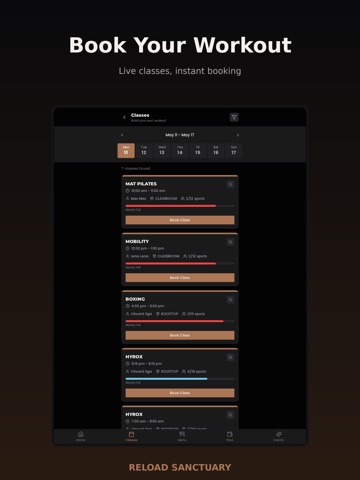Click the spots count on Boxing card

click(193, 314)
